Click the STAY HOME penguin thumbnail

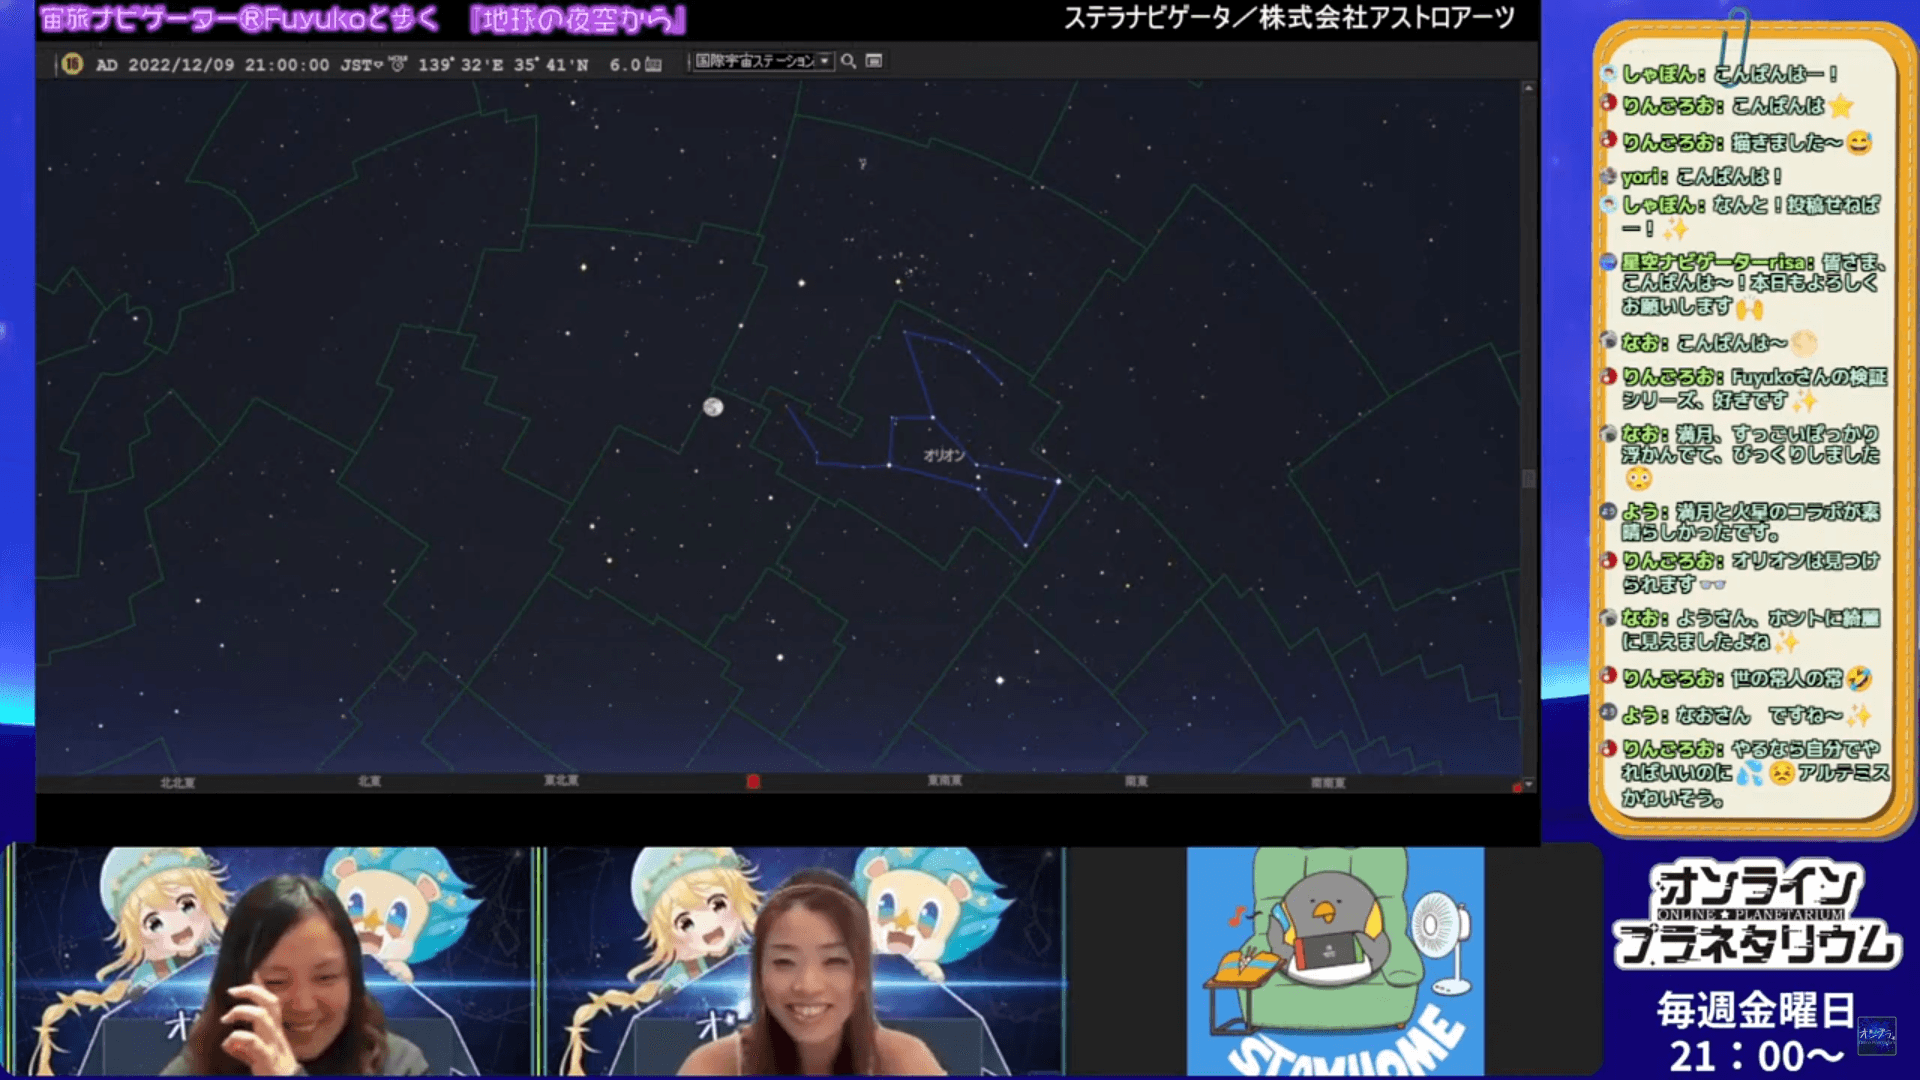(x=1335, y=960)
